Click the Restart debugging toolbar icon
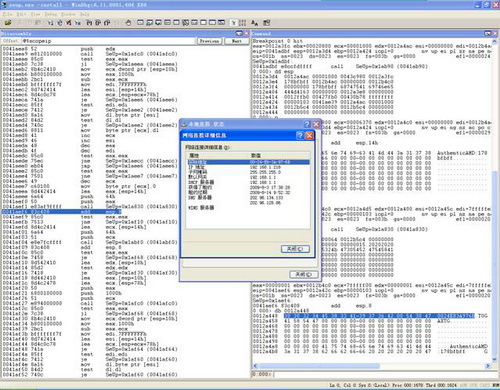Viewport: 500px width, 390px height. click(59, 23)
